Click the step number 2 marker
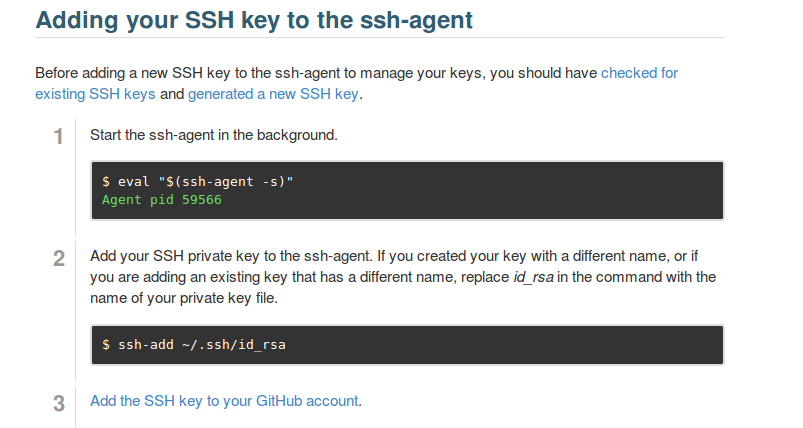 click(59, 258)
